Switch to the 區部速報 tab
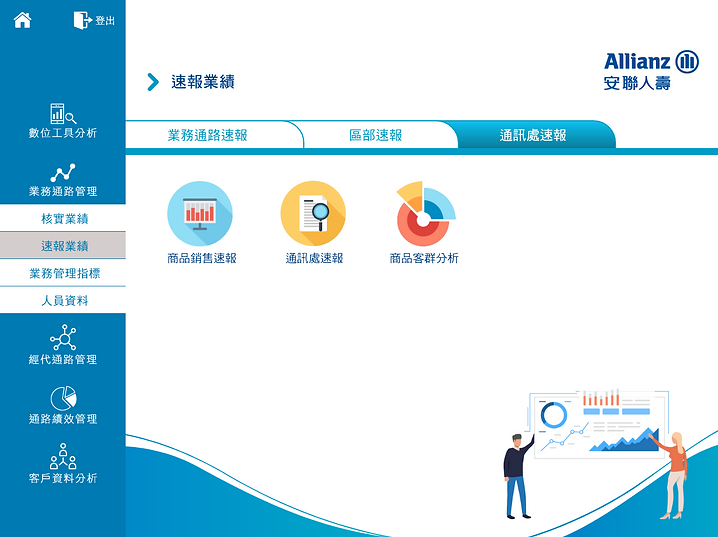 point(375,135)
